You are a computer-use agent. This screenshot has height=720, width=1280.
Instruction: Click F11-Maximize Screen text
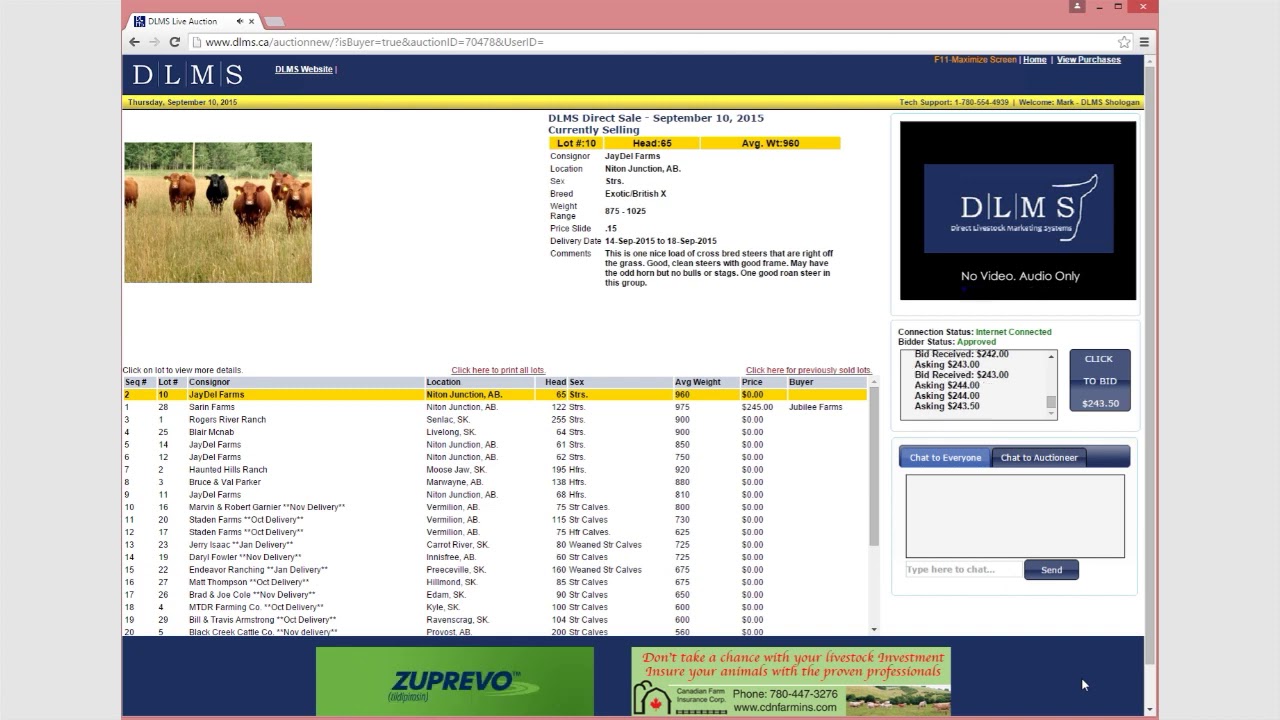click(x=975, y=60)
